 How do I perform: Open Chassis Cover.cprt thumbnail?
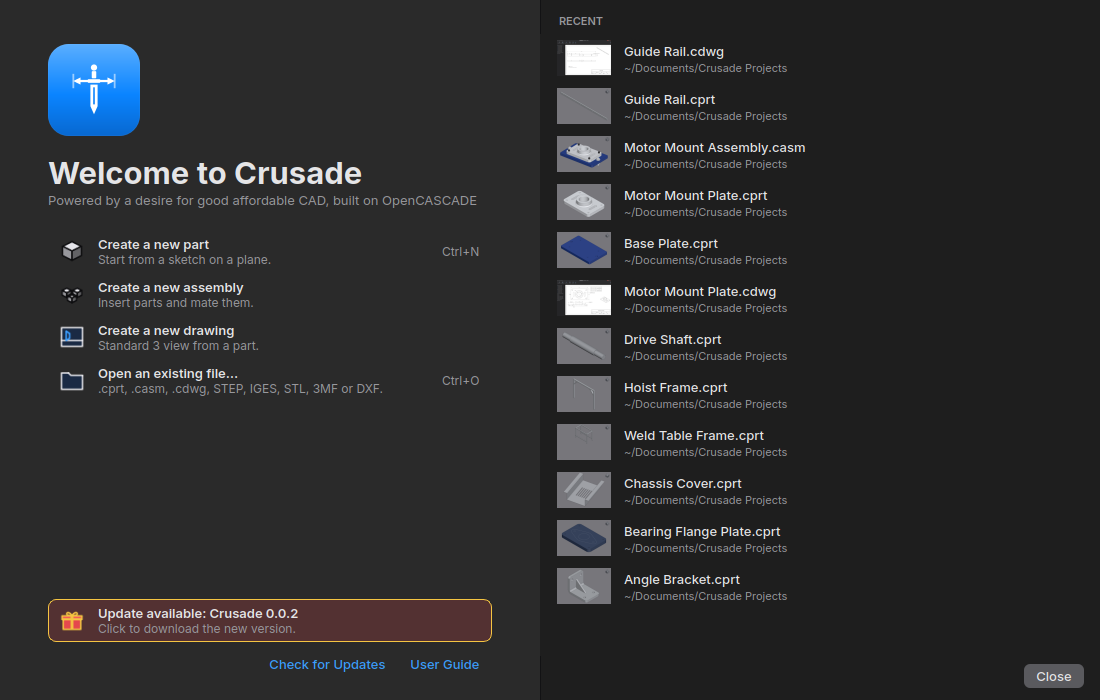(584, 490)
